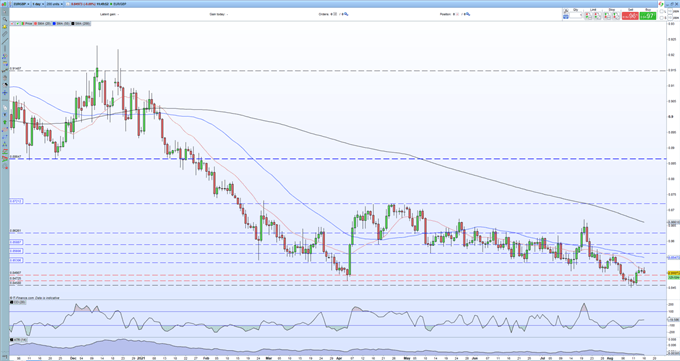This screenshot has height=361, width=680.
Task: Click the green Buy price button
Action: point(648,16)
